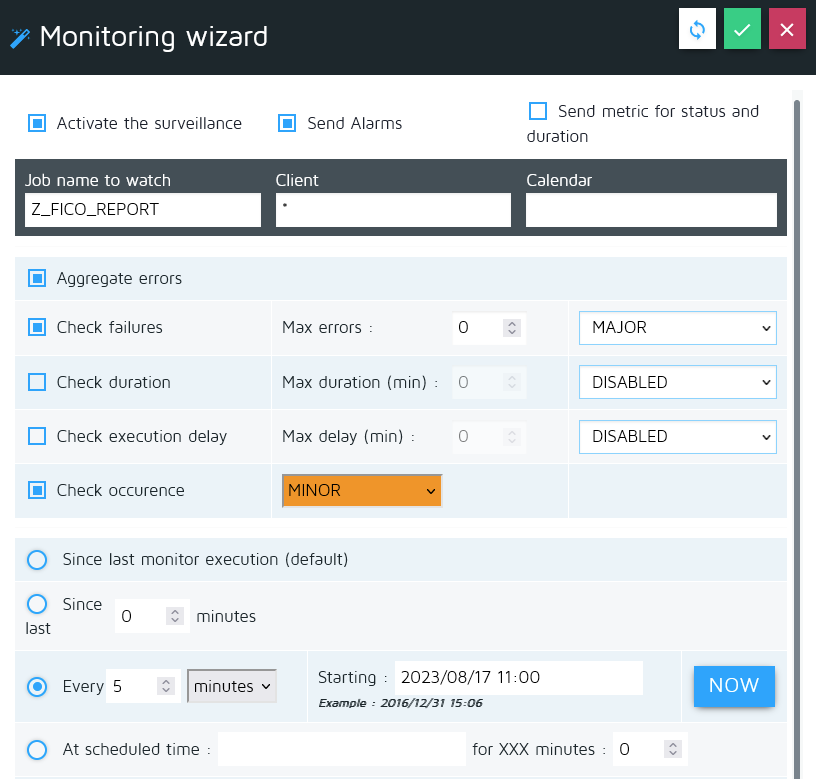
Task: Select the At scheduled time radio button
Action: pos(37,750)
